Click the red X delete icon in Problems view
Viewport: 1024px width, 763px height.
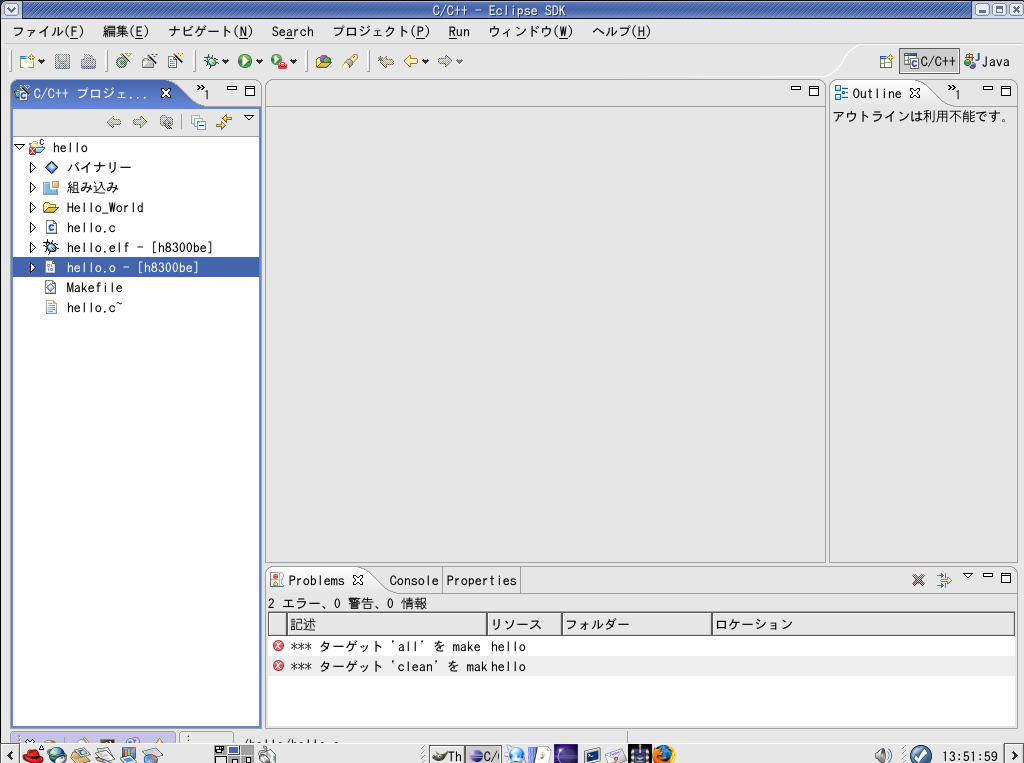click(x=918, y=580)
